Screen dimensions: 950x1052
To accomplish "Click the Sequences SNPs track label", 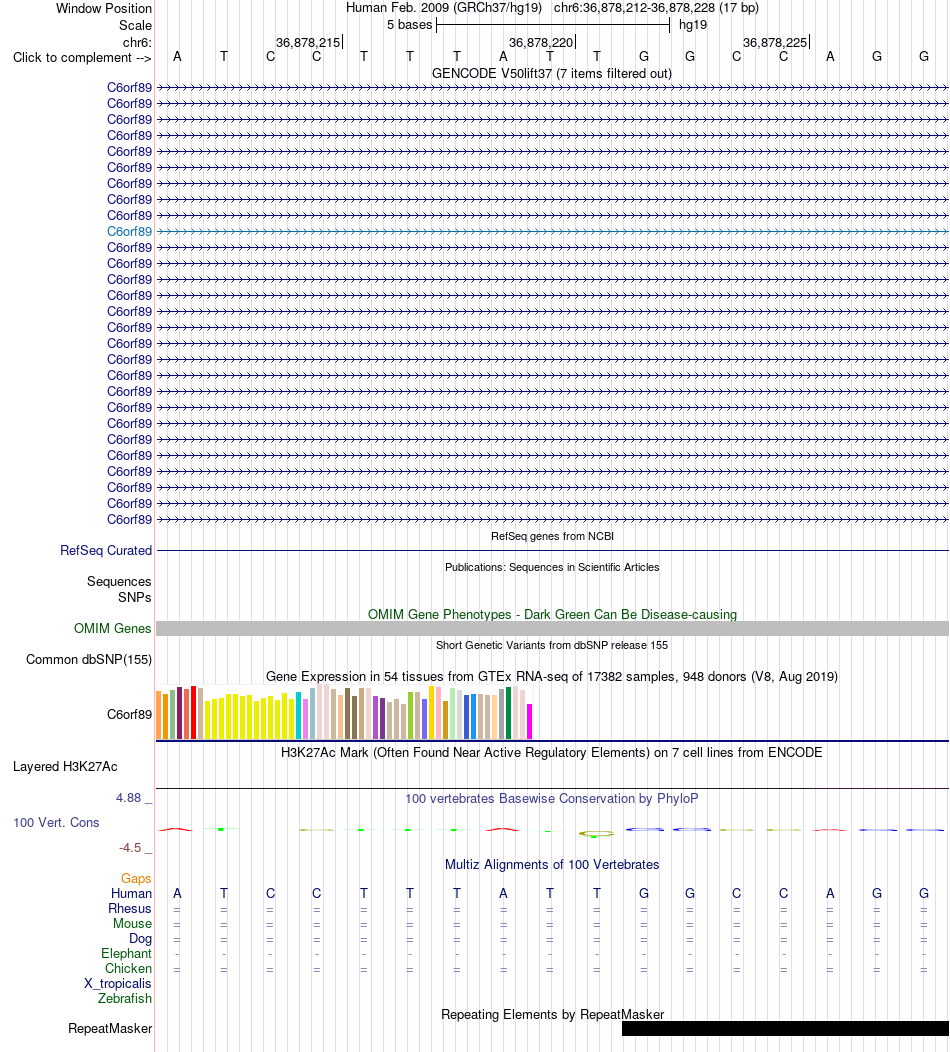I will 119,589.
